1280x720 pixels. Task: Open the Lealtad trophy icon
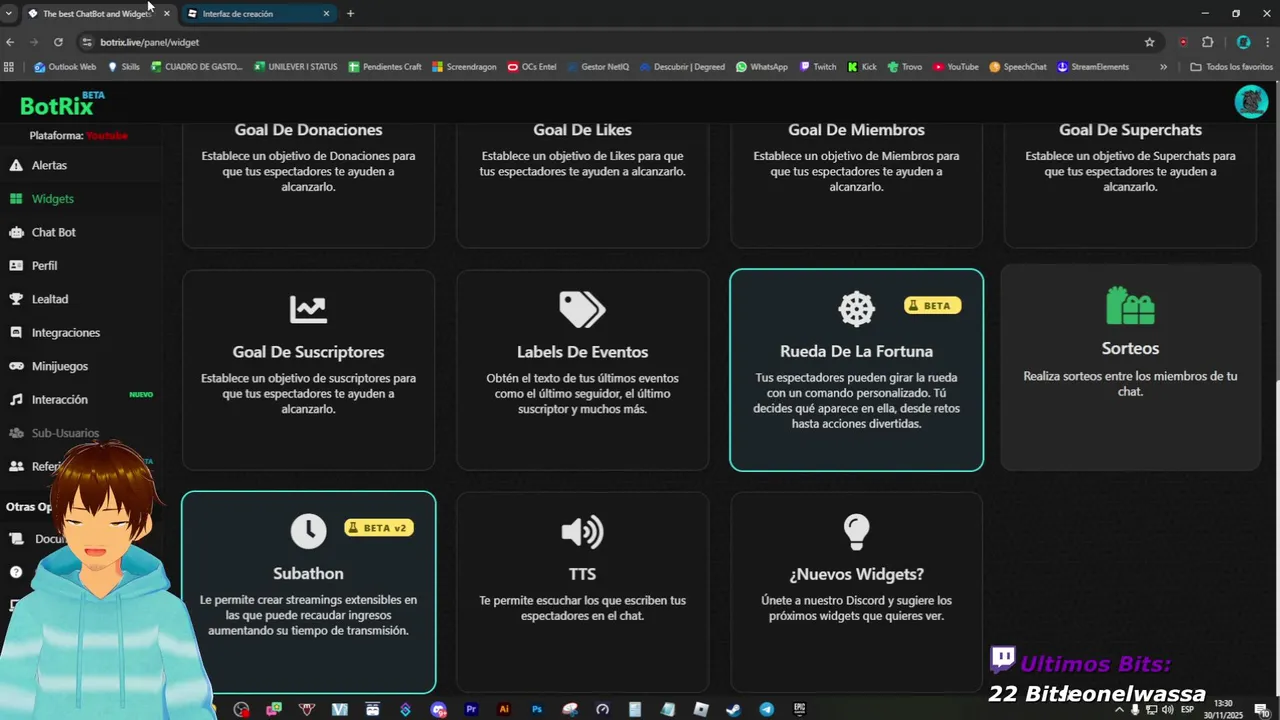[16, 299]
